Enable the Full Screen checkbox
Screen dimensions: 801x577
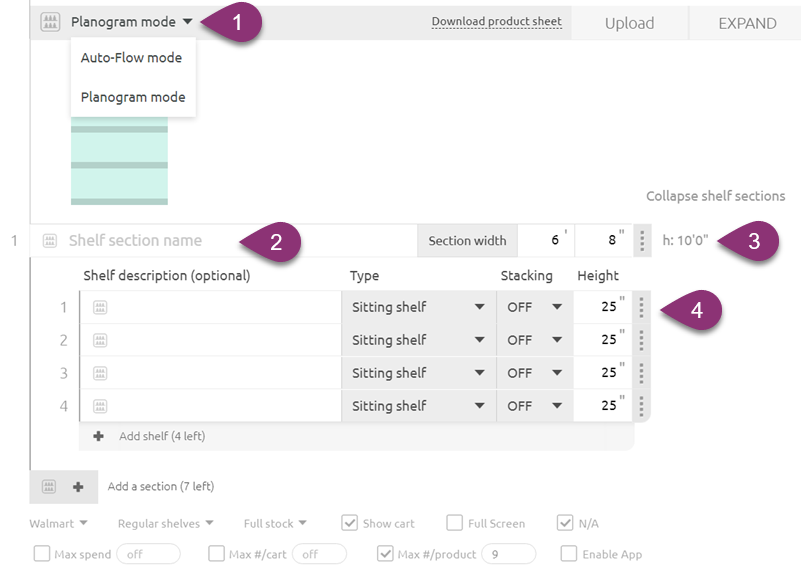tap(454, 523)
